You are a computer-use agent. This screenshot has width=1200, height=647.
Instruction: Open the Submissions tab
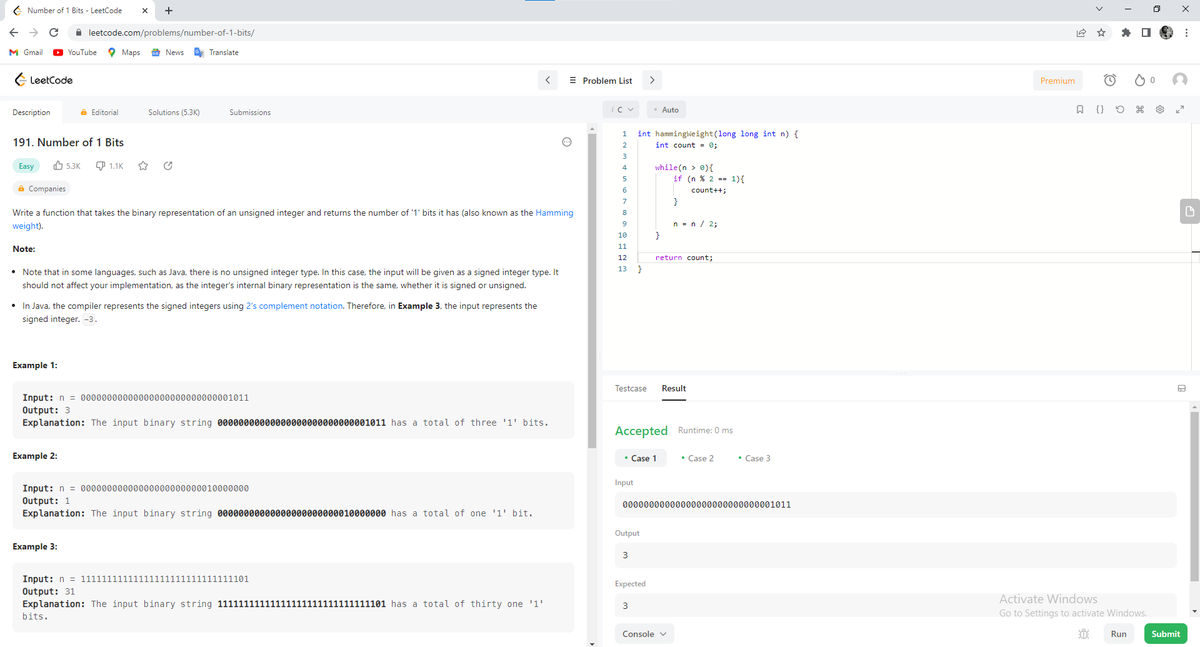tap(250, 112)
